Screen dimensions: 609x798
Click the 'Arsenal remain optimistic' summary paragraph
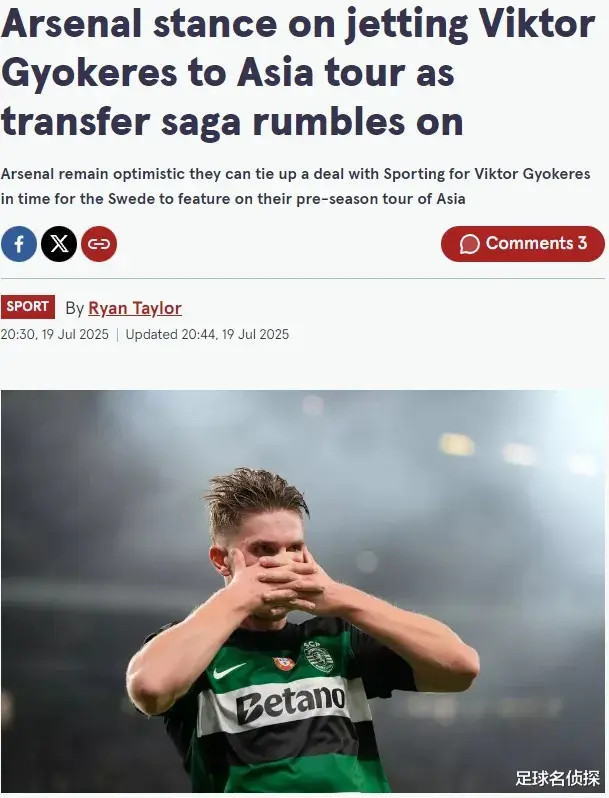296,186
